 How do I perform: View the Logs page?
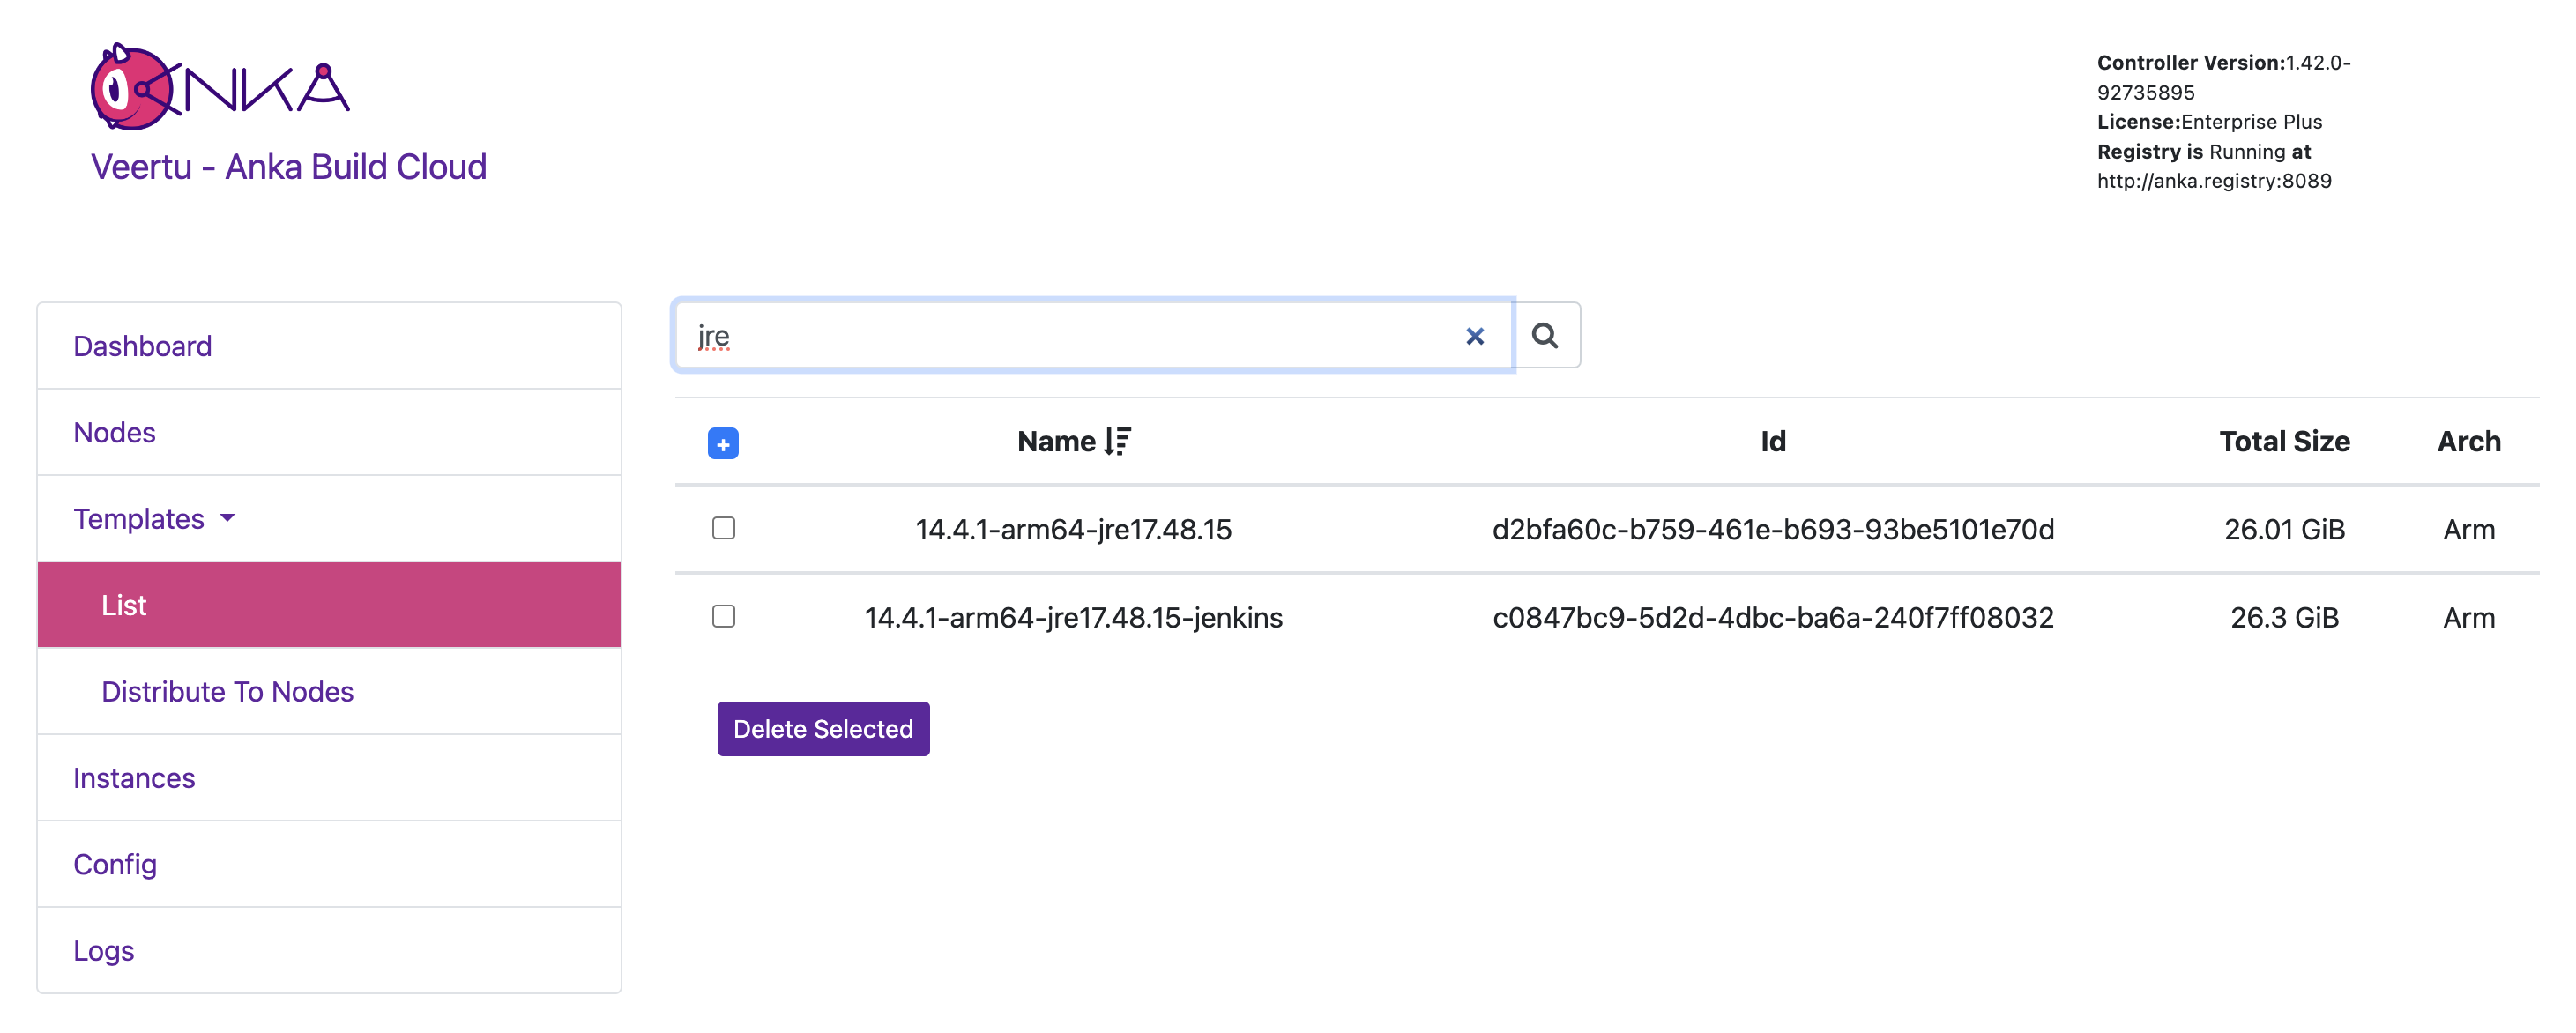(x=103, y=950)
